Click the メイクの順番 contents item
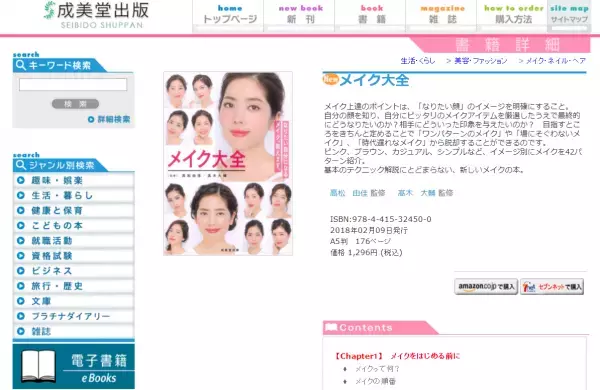The image size is (600, 390). 375,381
